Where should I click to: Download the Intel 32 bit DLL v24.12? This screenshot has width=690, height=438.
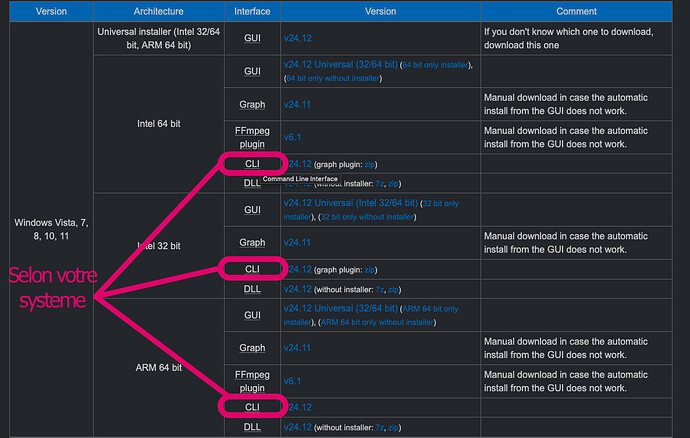[x=298, y=289]
